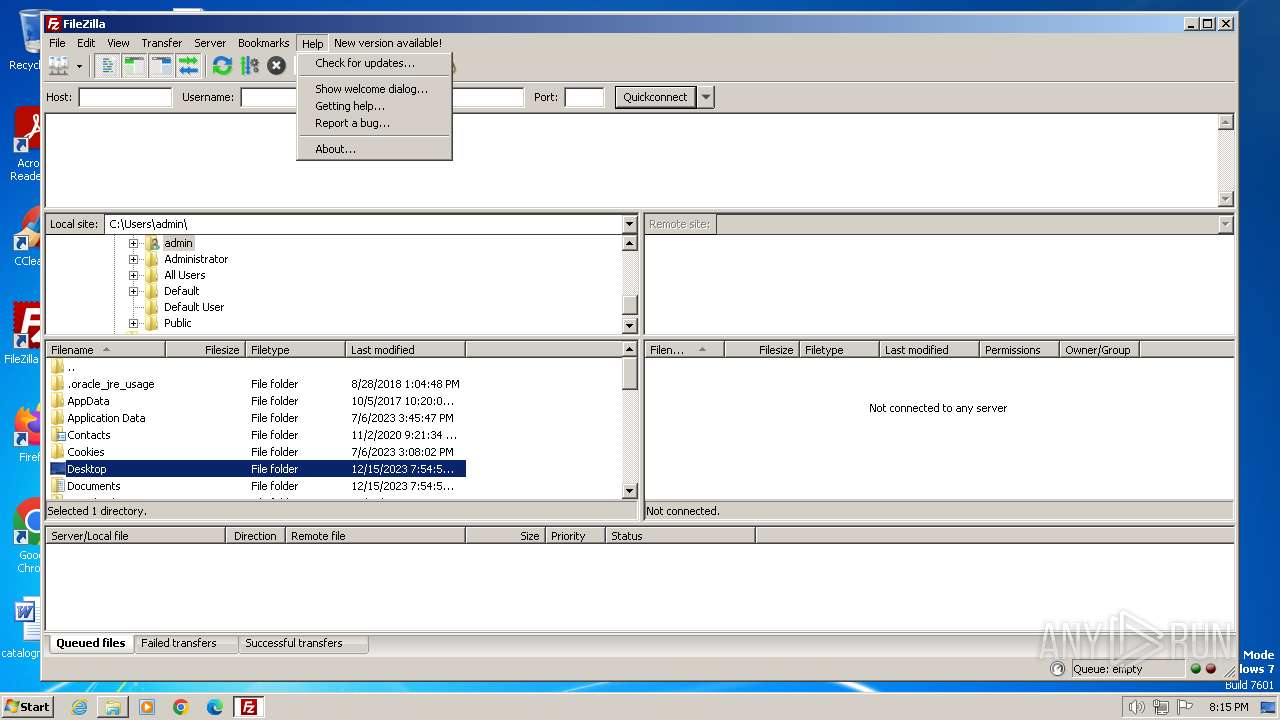Click red activity LED indicator

[1211, 669]
